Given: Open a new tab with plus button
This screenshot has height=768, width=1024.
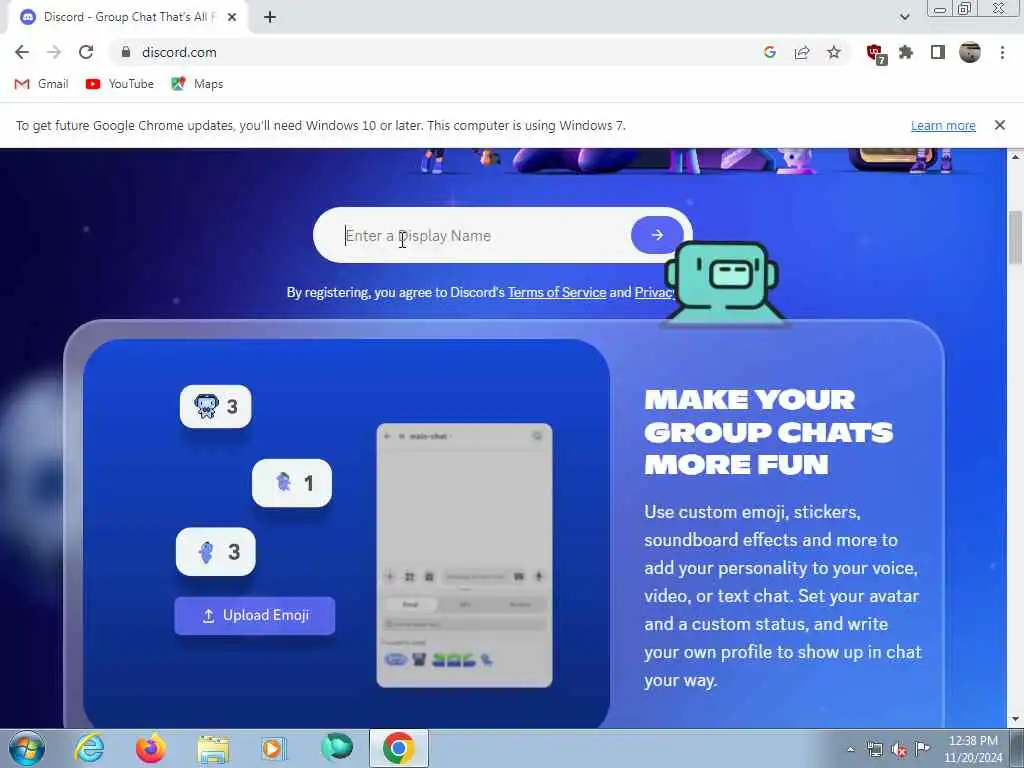Looking at the screenshot, I should (270, 18).
